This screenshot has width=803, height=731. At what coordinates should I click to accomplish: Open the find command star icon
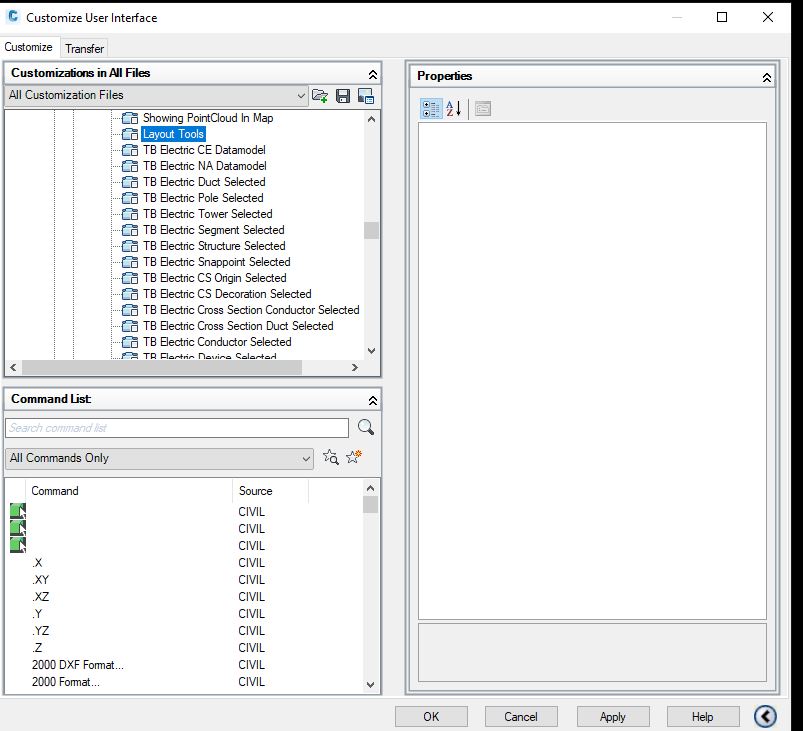330,457
